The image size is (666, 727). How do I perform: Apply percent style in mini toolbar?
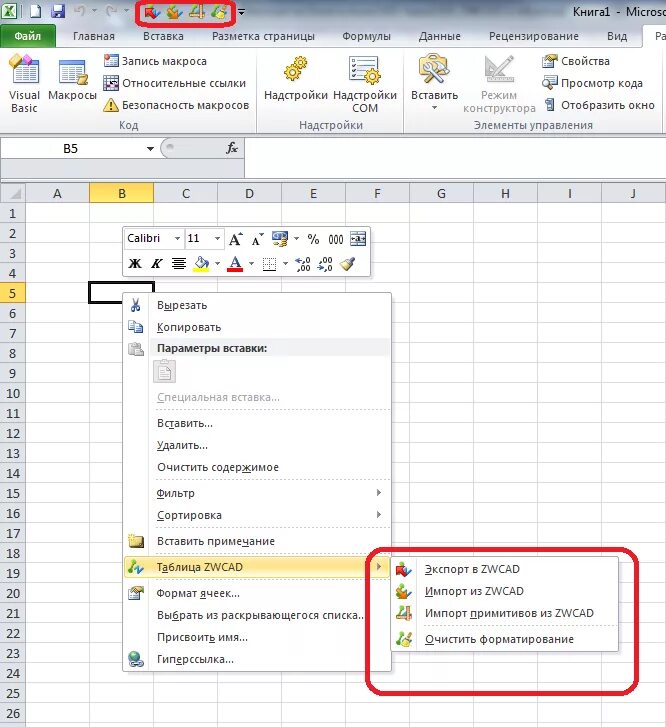pos(314,239)
